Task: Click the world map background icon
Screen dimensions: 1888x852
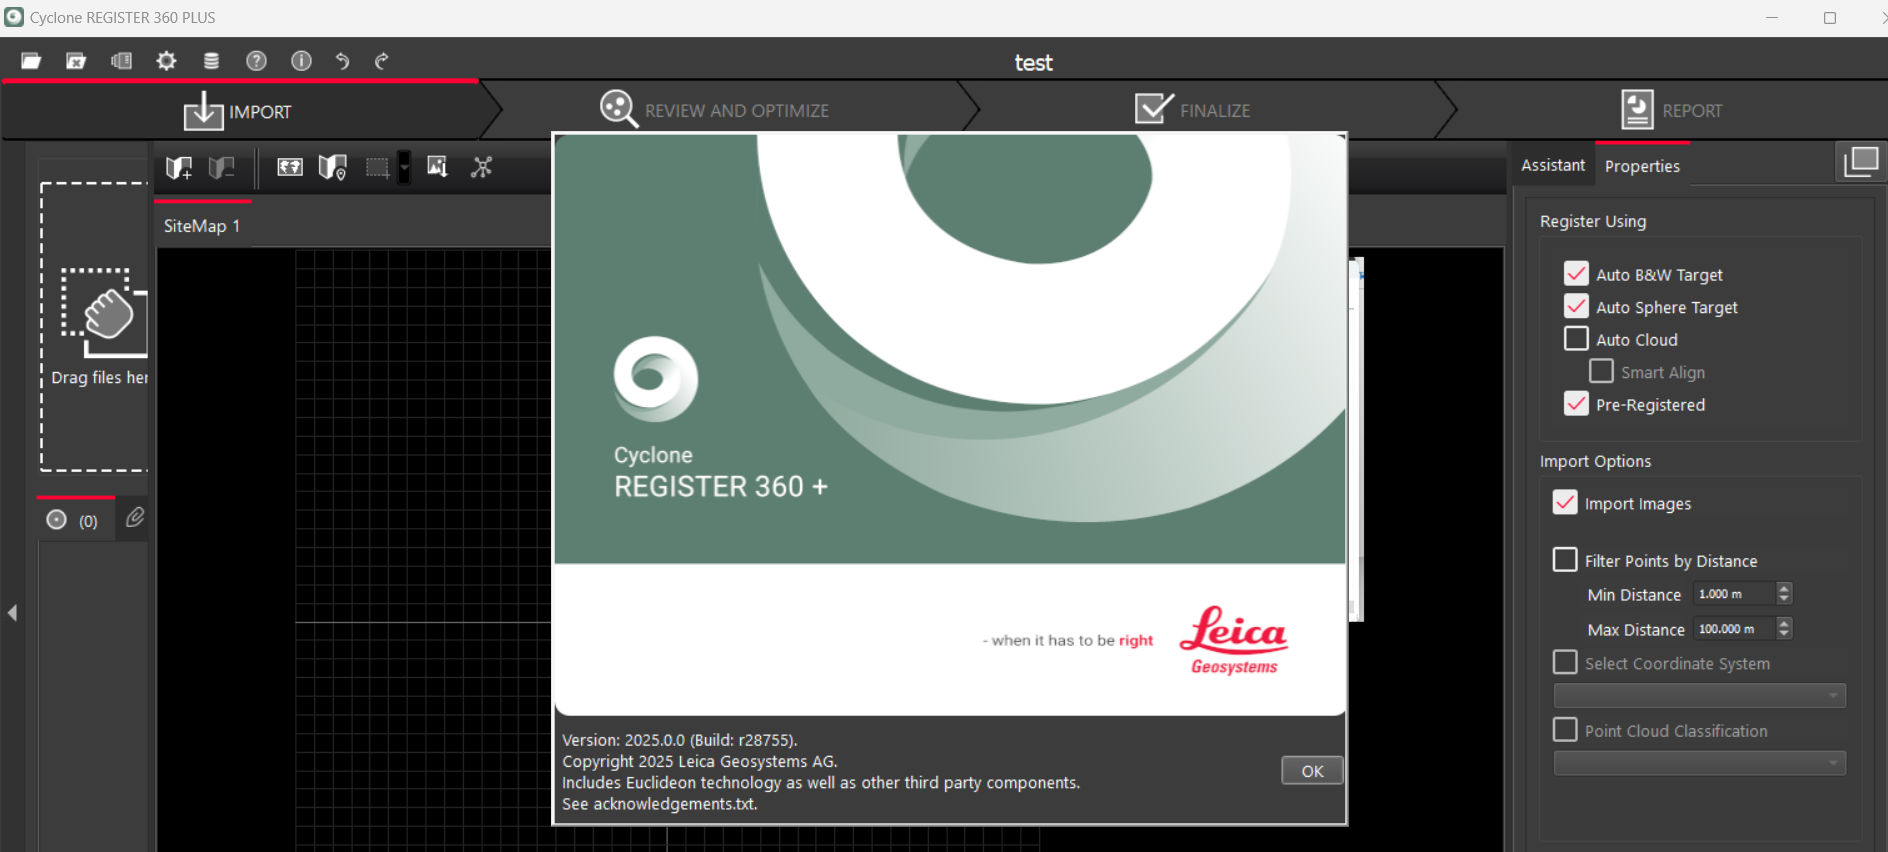Action: point(290,167)
